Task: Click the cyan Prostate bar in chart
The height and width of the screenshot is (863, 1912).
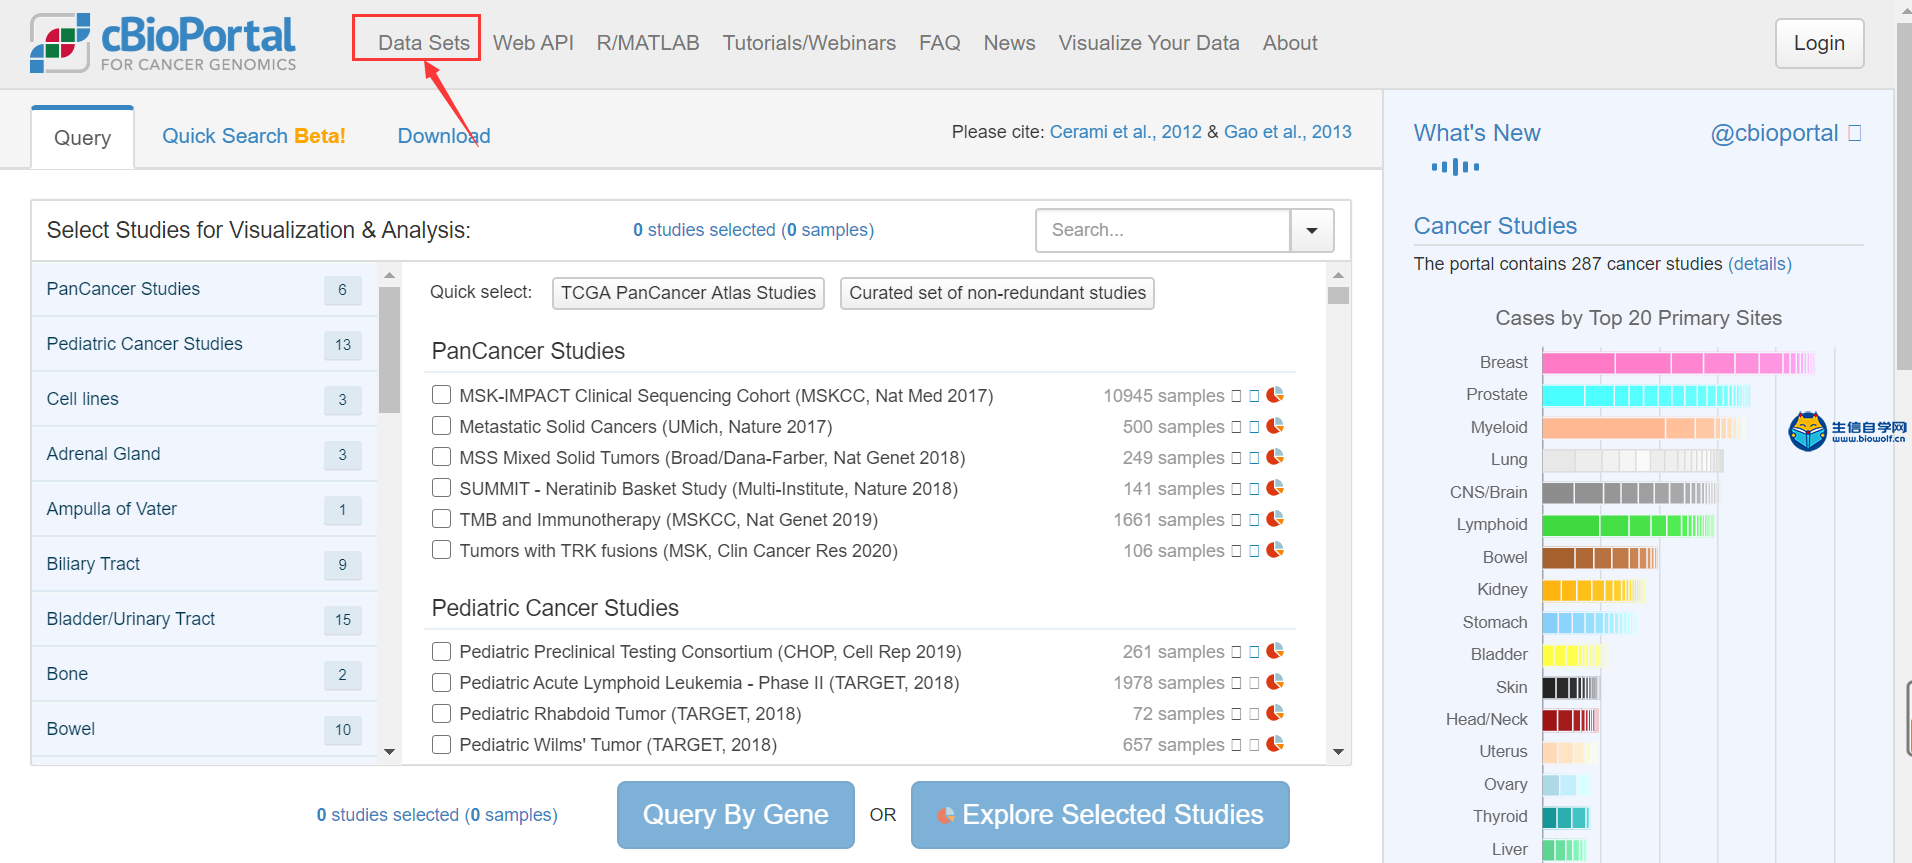Action: [1646, 395]
